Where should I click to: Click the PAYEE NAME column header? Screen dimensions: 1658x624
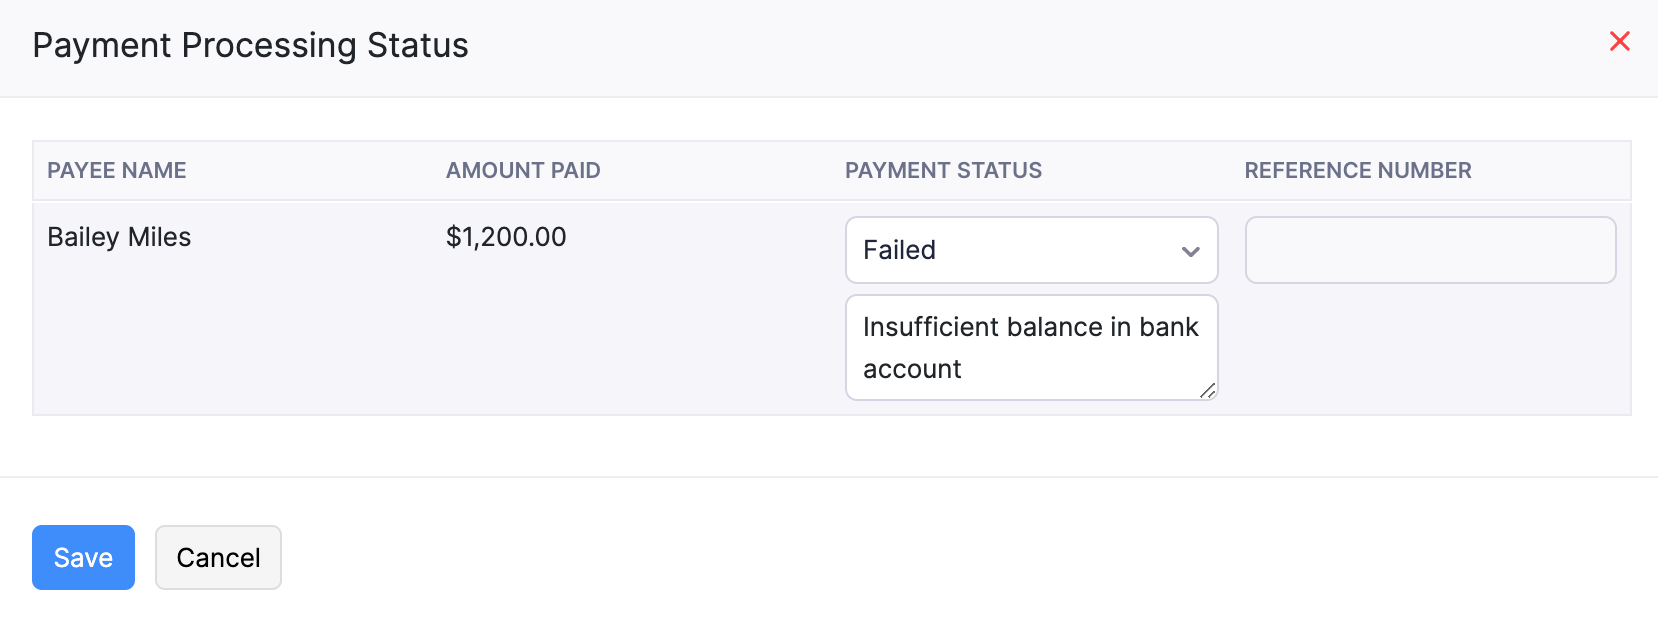[x=116, y=170]
